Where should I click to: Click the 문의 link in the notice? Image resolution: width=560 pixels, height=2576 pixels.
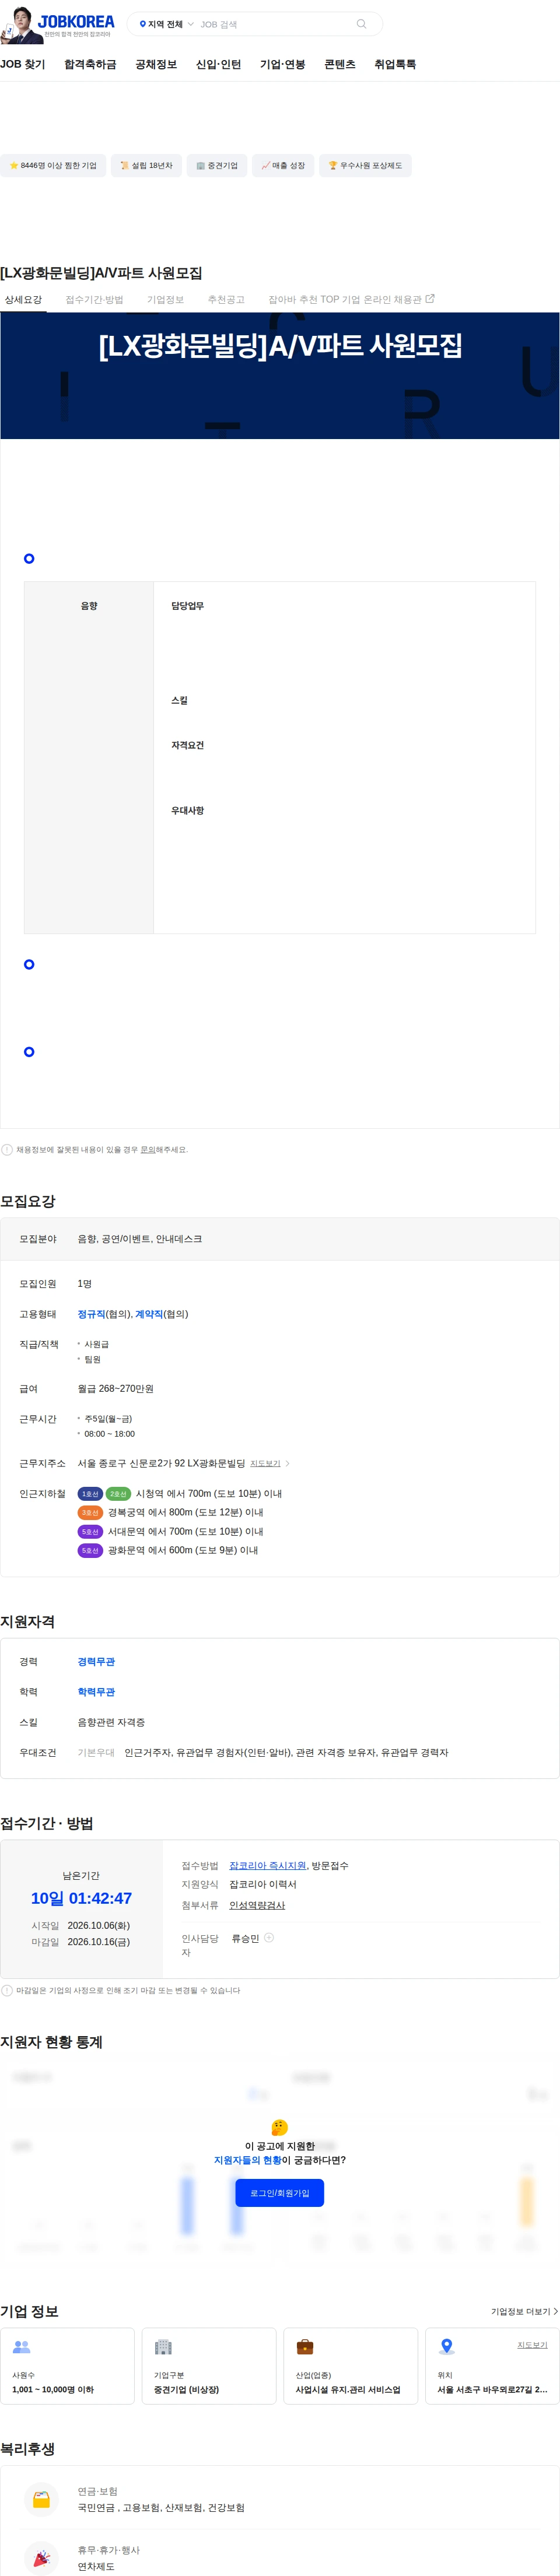[147, 1150]
